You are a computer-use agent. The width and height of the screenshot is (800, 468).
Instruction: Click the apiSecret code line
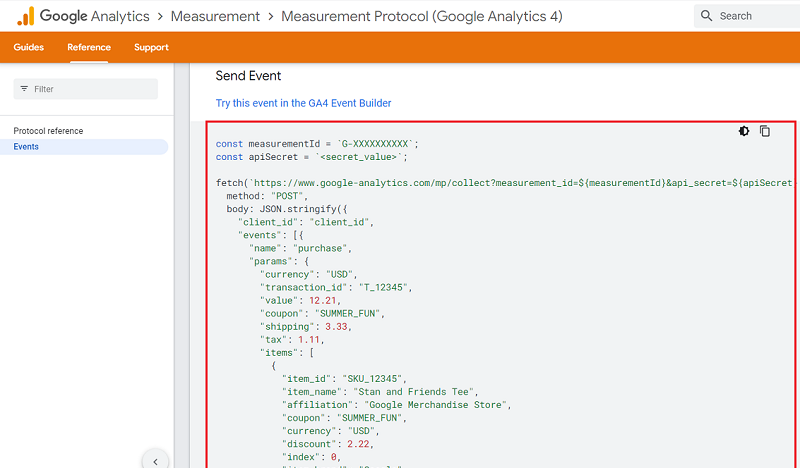click(311, 157)
